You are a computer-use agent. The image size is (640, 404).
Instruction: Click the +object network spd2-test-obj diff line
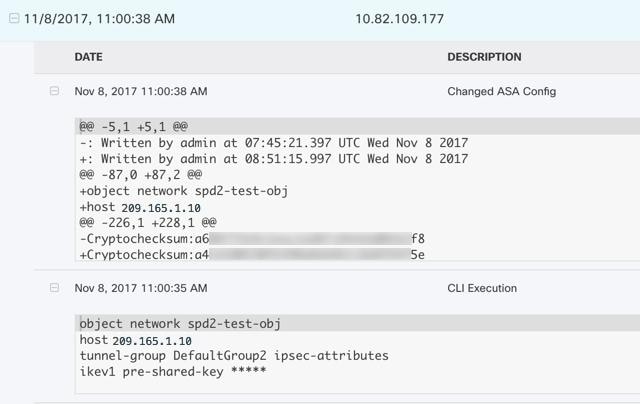184,191
